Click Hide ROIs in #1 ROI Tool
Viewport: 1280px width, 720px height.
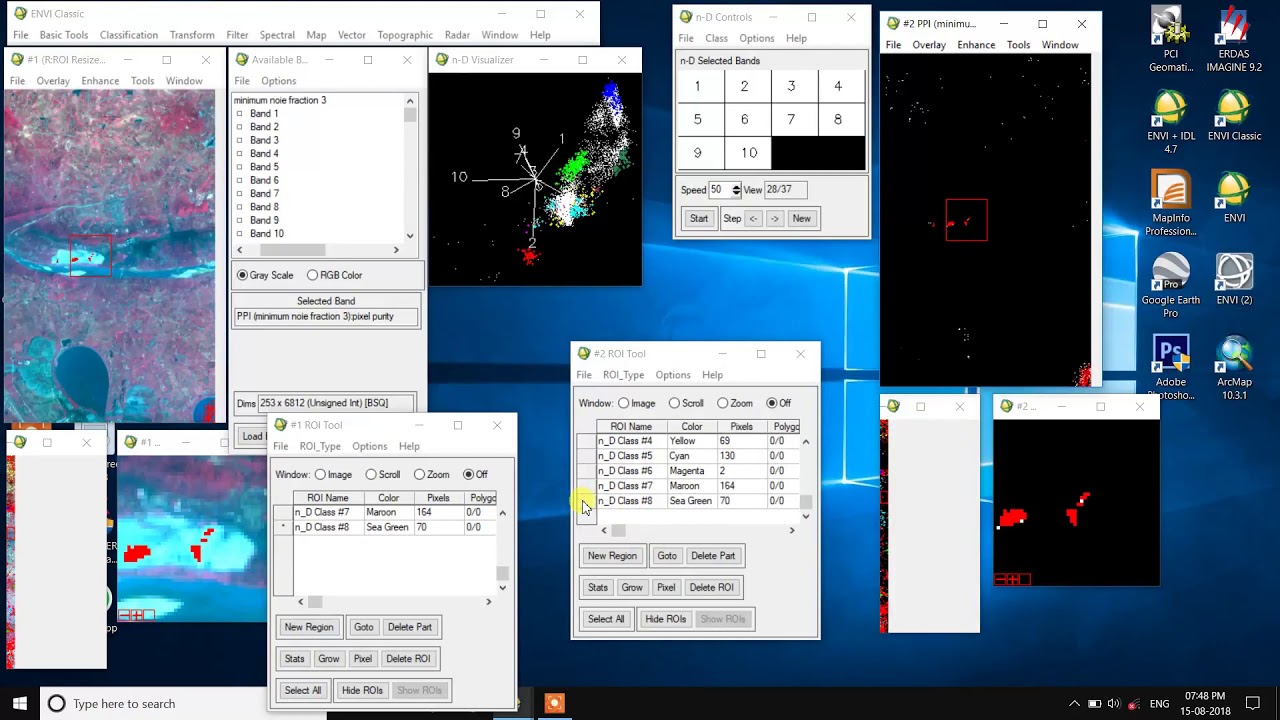click(x=362, y=690)
